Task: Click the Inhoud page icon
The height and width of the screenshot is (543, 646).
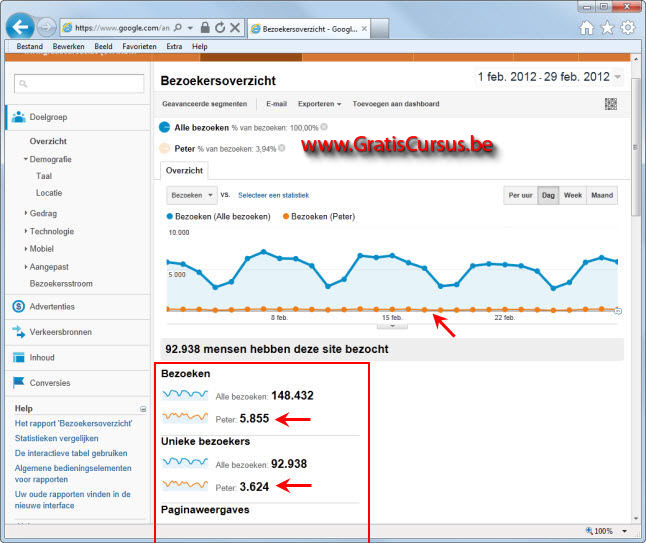Action: pos(19,357)
